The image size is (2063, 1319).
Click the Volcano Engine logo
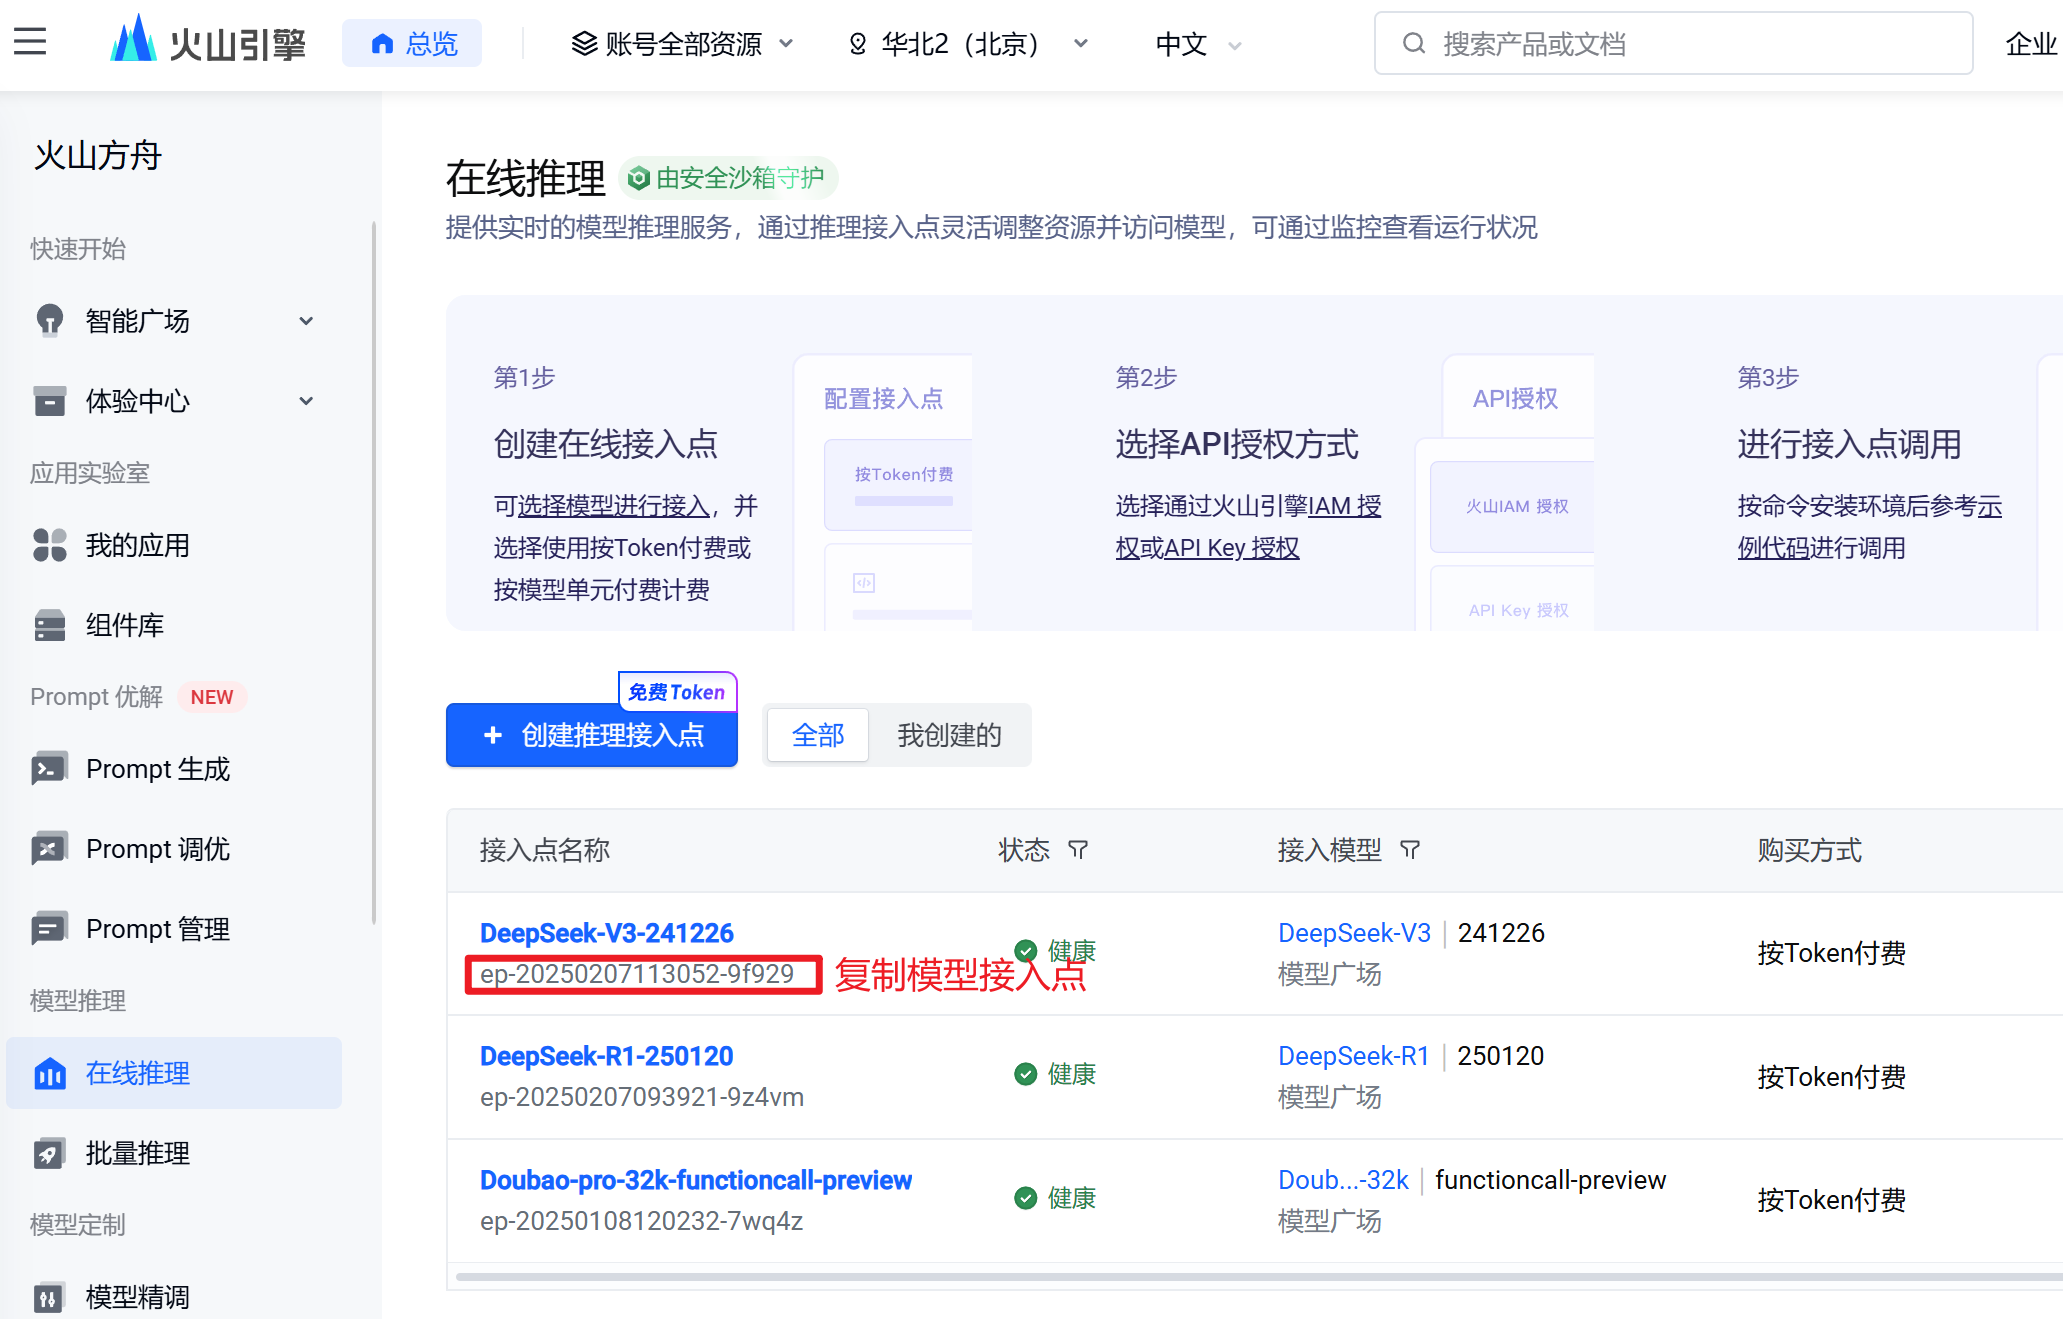click(208, 42)
